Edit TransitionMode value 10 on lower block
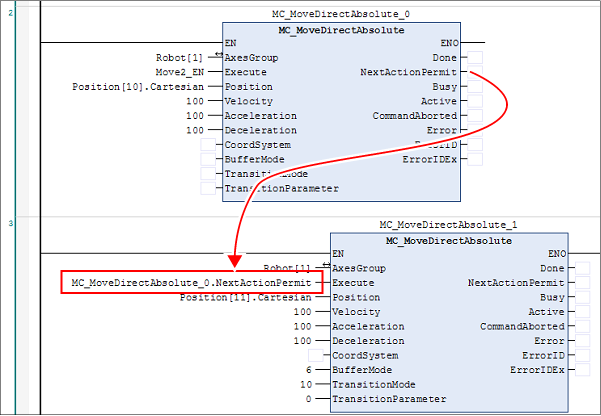 click(311, 384)
